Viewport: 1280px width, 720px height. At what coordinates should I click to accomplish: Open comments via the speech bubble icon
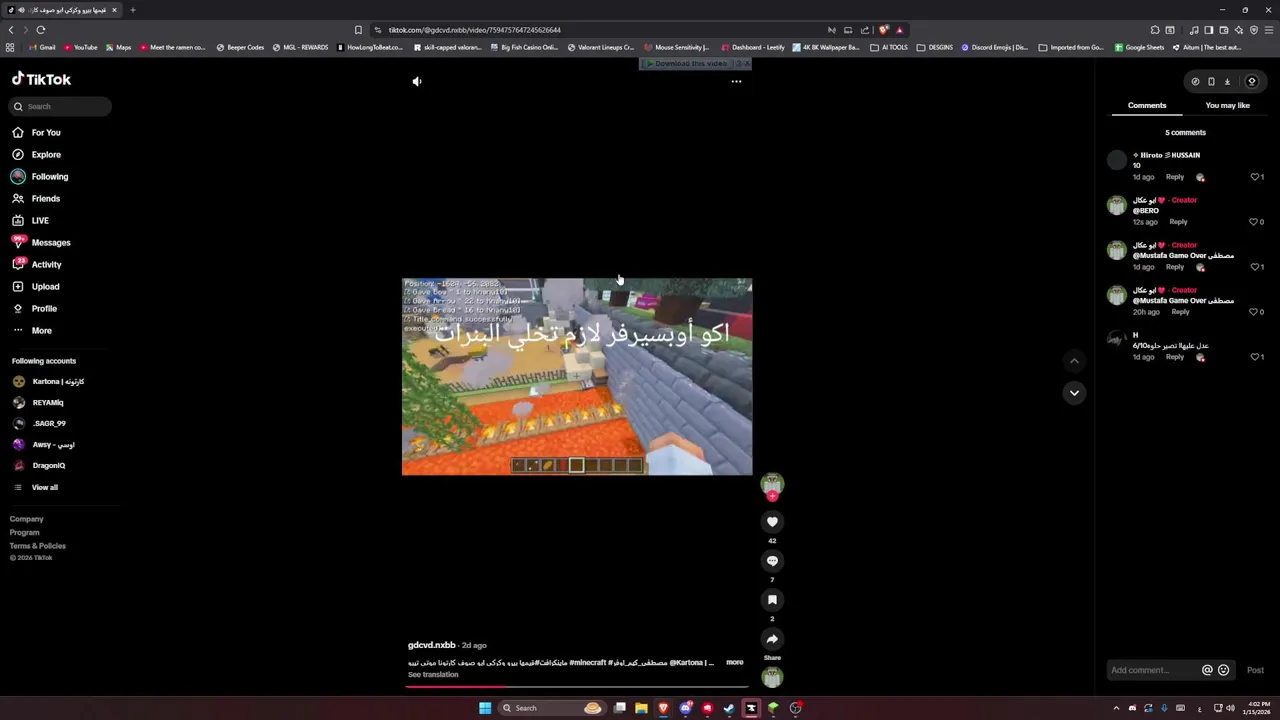click(x=772, y=561)
